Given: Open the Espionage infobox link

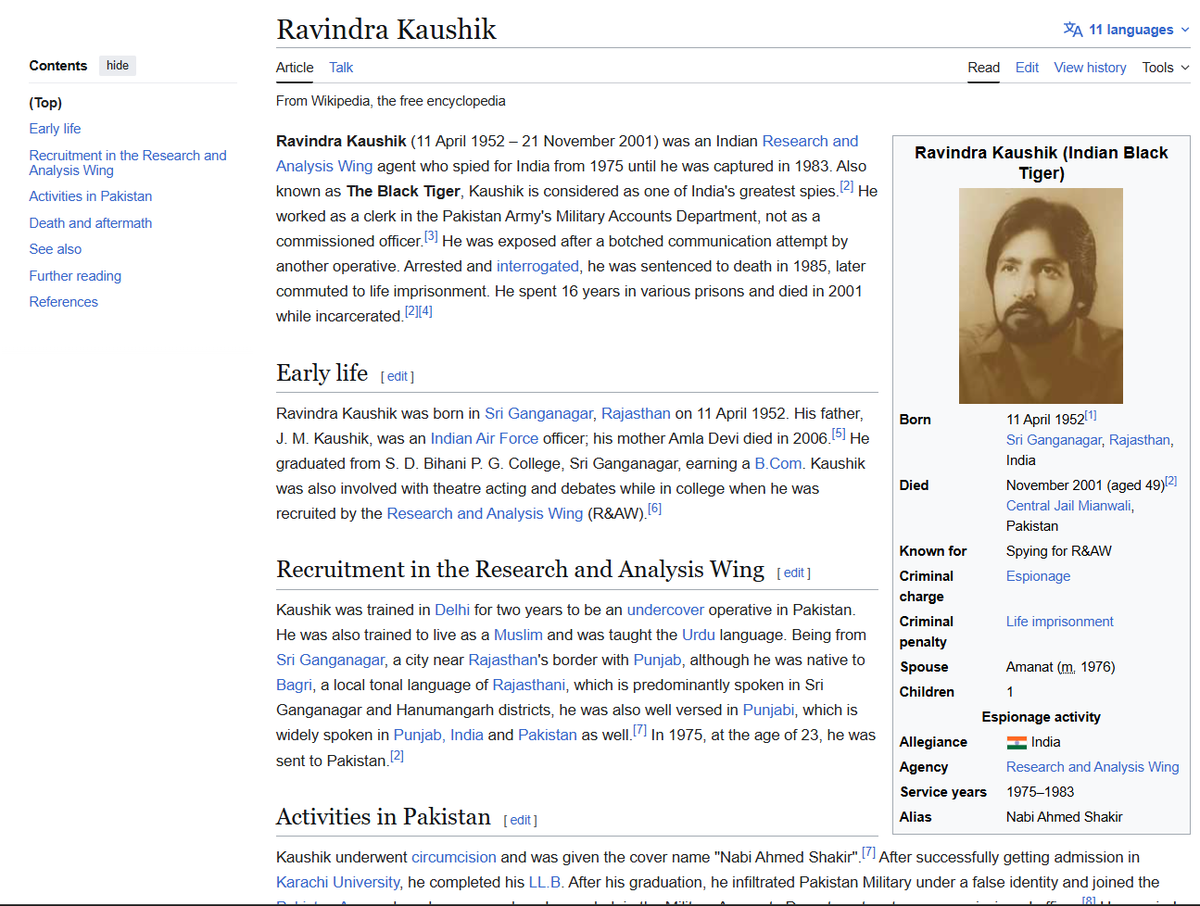Looking at the screenshot, I should pyautogui.click(x=1038, y=577).
